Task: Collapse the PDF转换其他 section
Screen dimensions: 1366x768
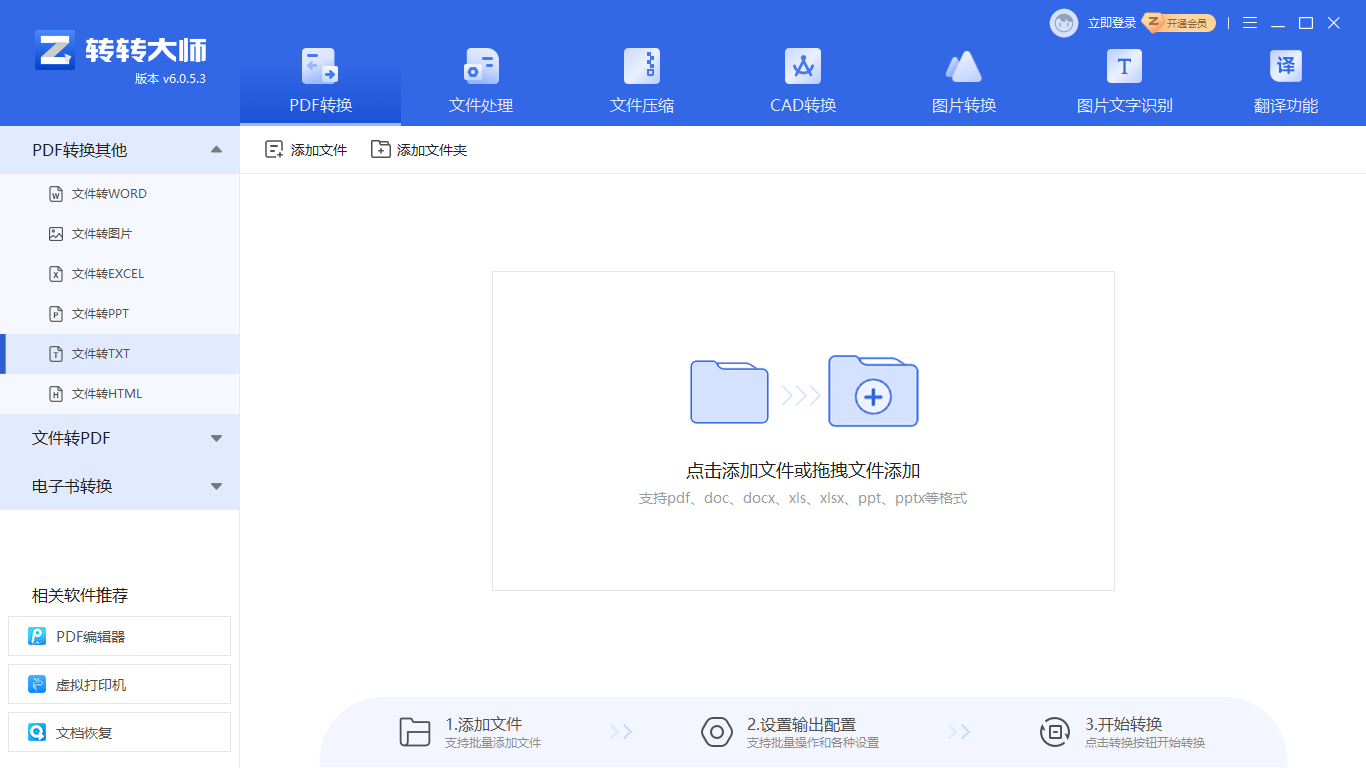Action: point(120,150)
